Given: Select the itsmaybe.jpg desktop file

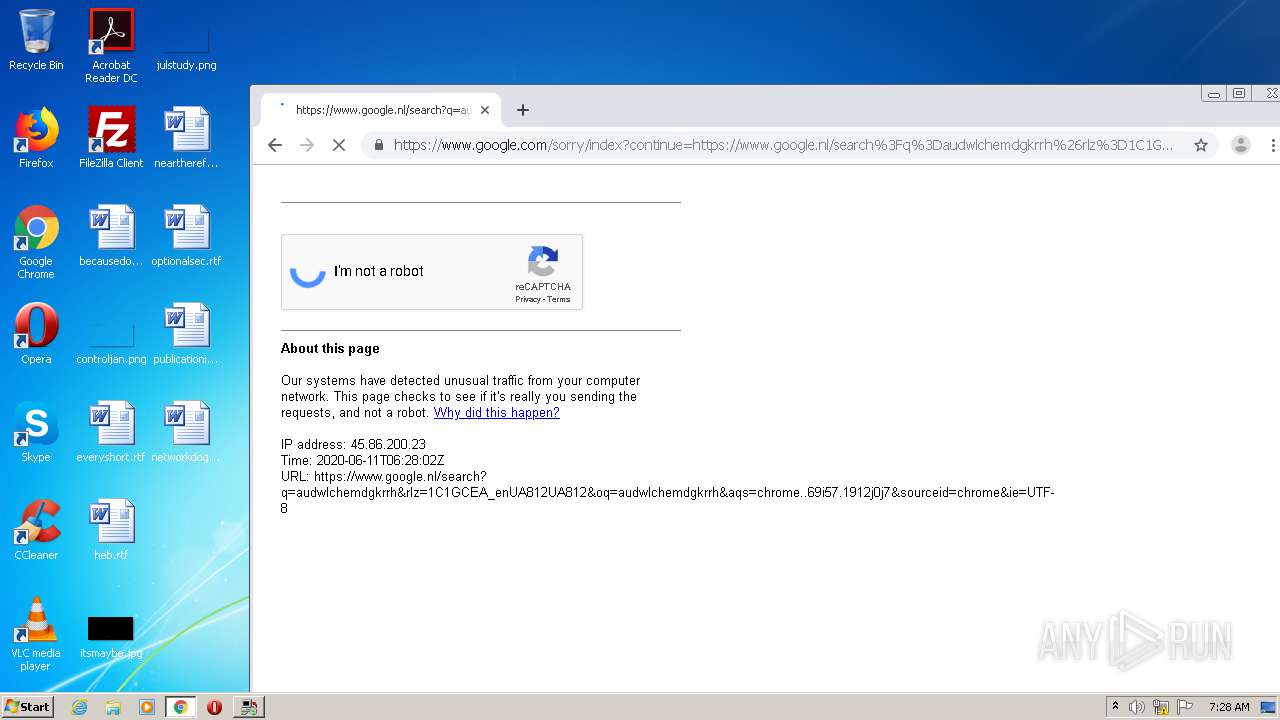Looking at the screenshot, I should click(111, 636).
